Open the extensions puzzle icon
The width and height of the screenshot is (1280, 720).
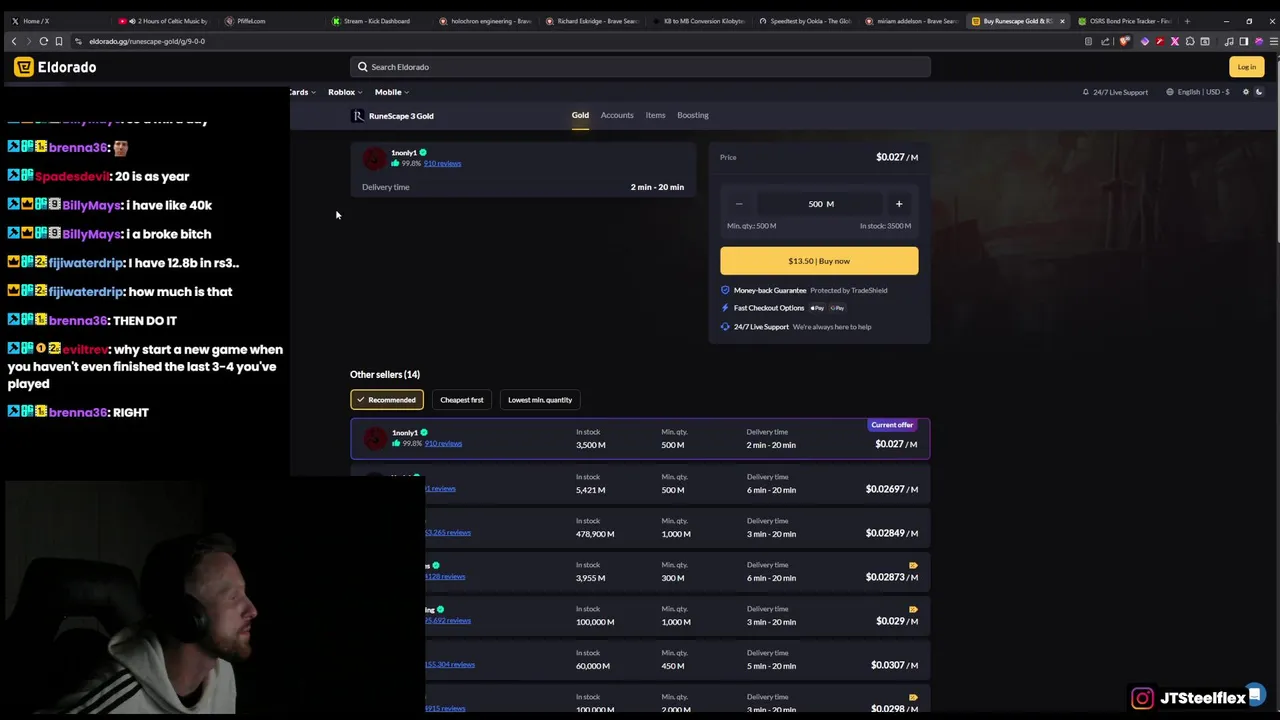(1190, 41)
